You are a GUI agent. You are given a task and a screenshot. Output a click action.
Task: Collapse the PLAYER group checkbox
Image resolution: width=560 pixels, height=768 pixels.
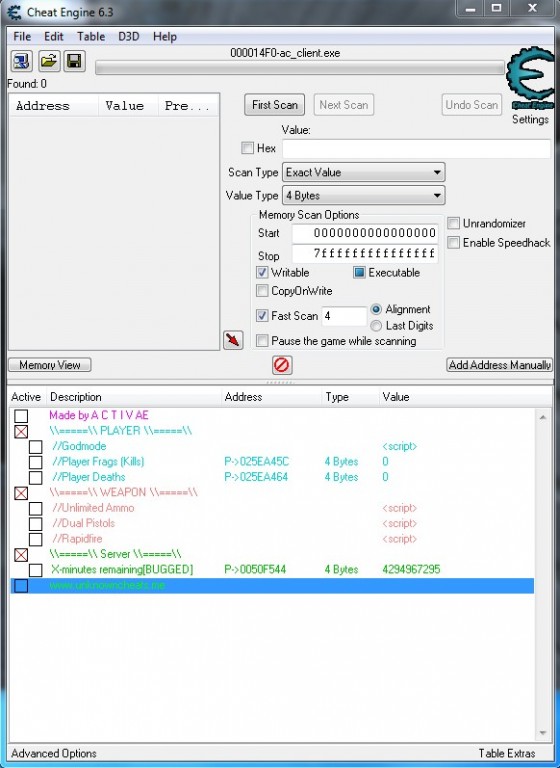pos(21,432)
